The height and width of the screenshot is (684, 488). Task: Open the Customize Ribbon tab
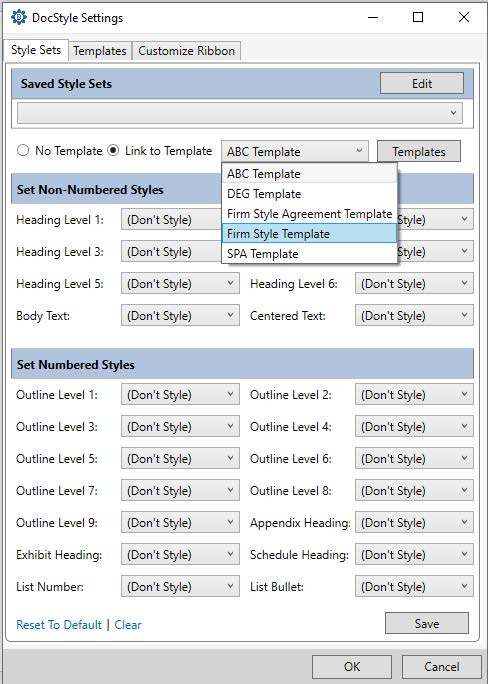(186, 51)
